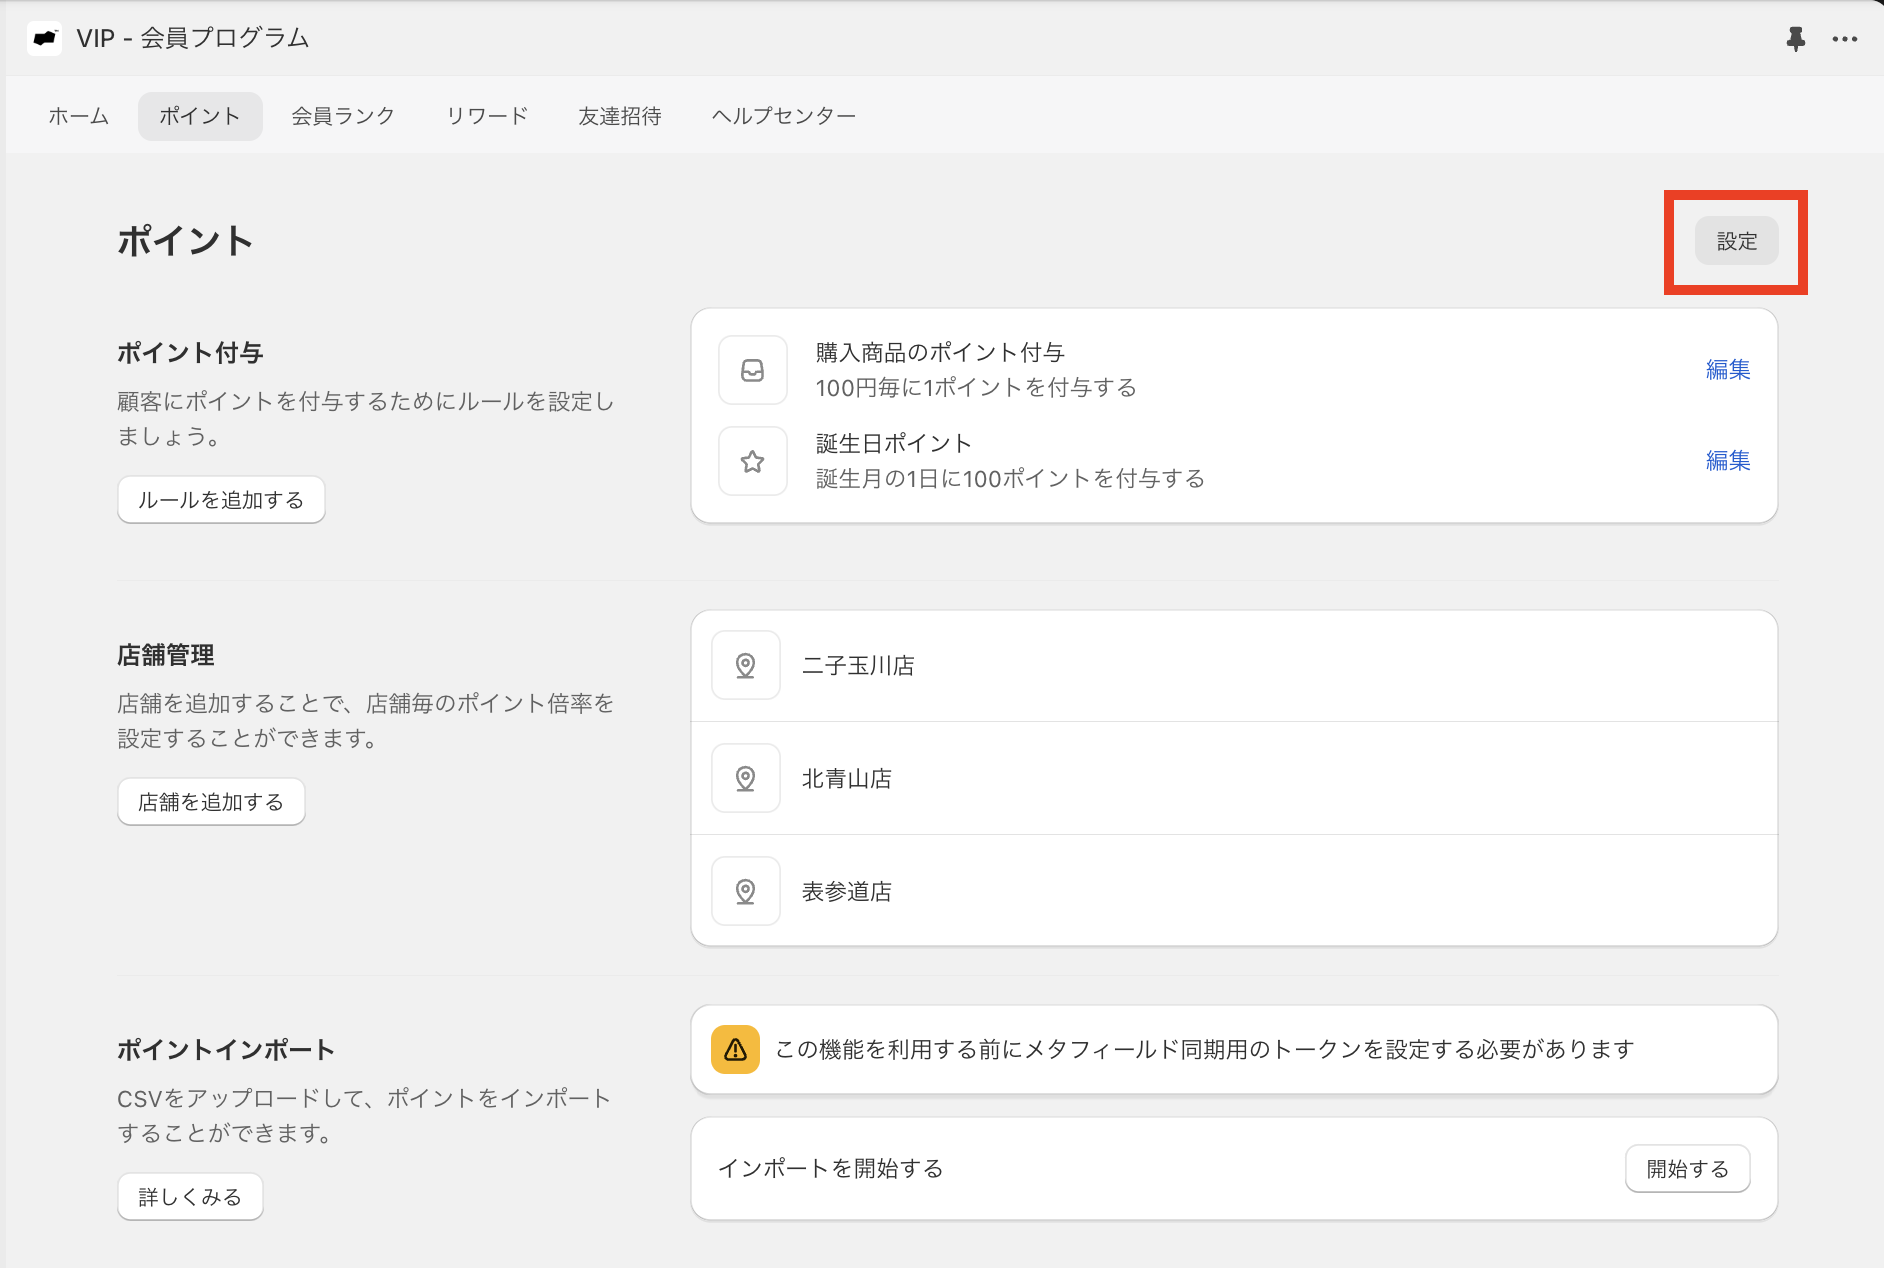Open the three-dot more options menu
The image size is (1884, 1268).
click(x=1845, y=39)
